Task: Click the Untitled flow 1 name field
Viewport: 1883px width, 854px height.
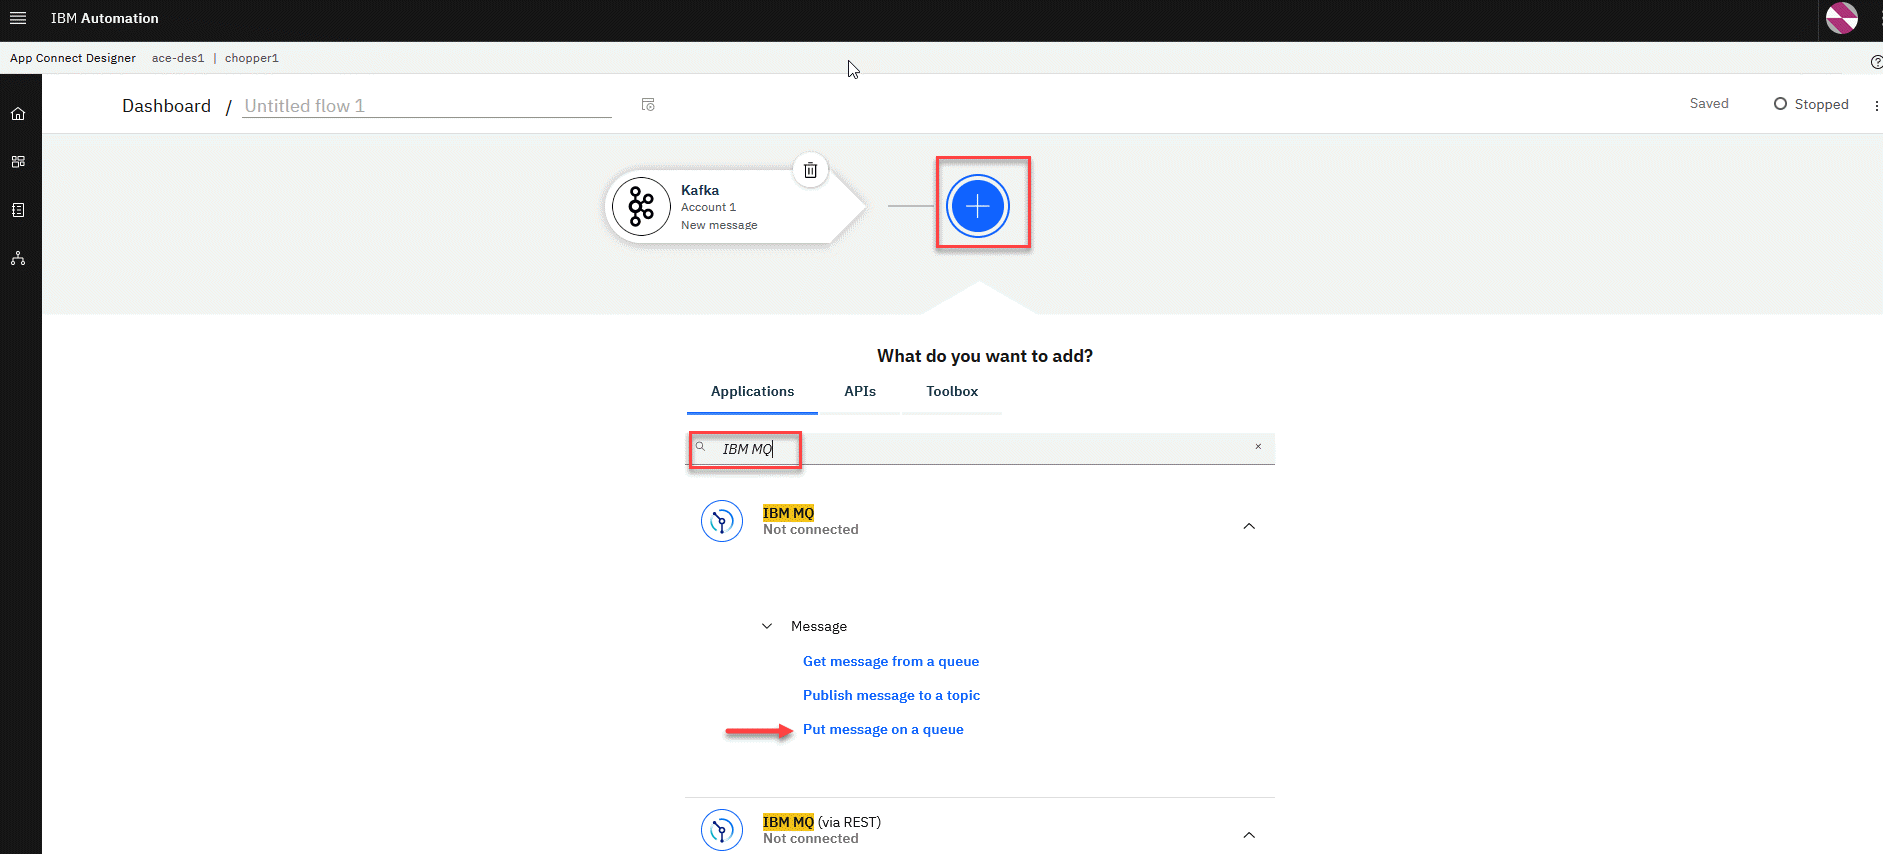Action: 426,106
